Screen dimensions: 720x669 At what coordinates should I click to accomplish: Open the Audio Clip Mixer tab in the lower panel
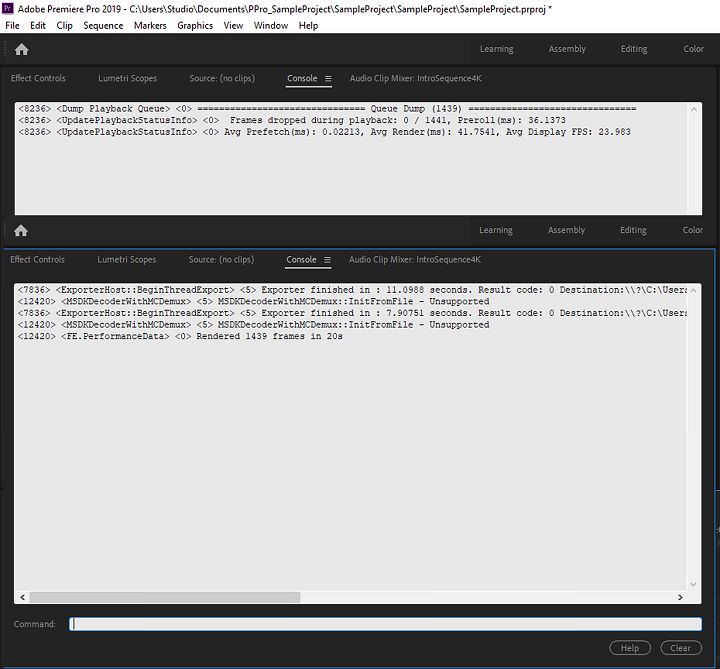coord(414,260)
